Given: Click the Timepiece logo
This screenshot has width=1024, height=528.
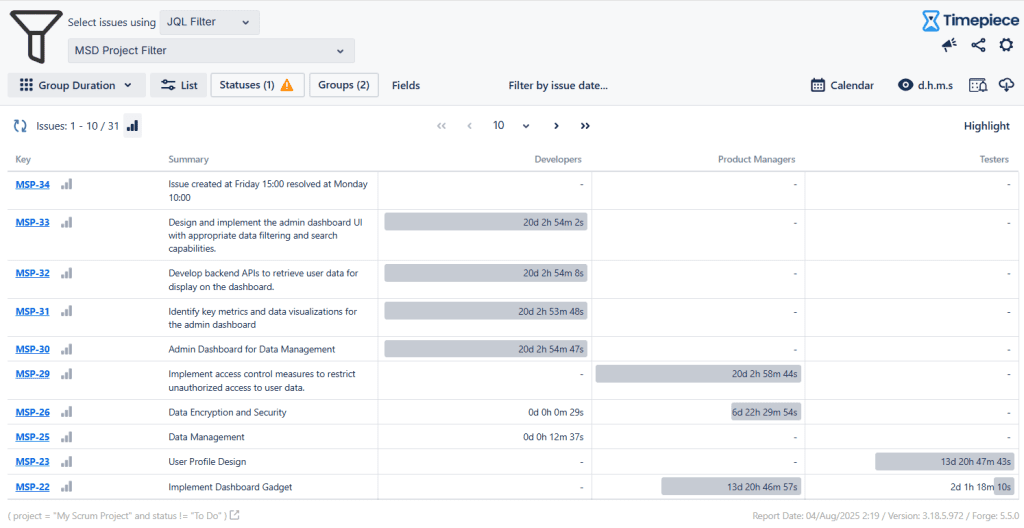Looking at the screenshot, I should pos(970,21).
